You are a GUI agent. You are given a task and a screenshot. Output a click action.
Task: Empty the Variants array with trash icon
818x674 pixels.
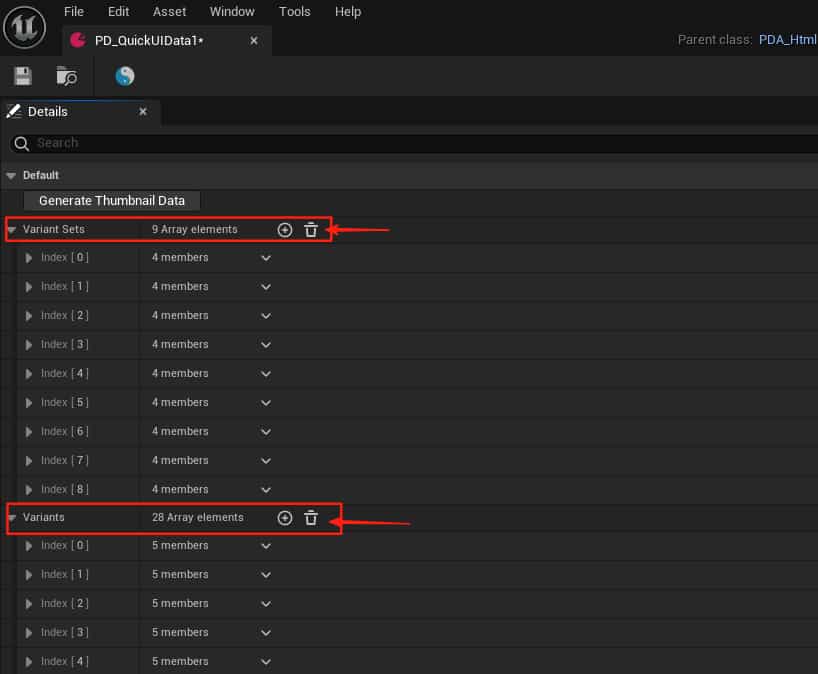[x=311, y=517]
